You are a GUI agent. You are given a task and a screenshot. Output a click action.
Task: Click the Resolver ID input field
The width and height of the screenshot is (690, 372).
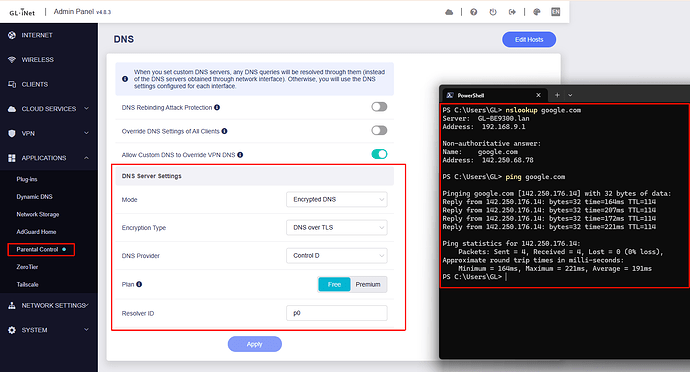(337, 313)
